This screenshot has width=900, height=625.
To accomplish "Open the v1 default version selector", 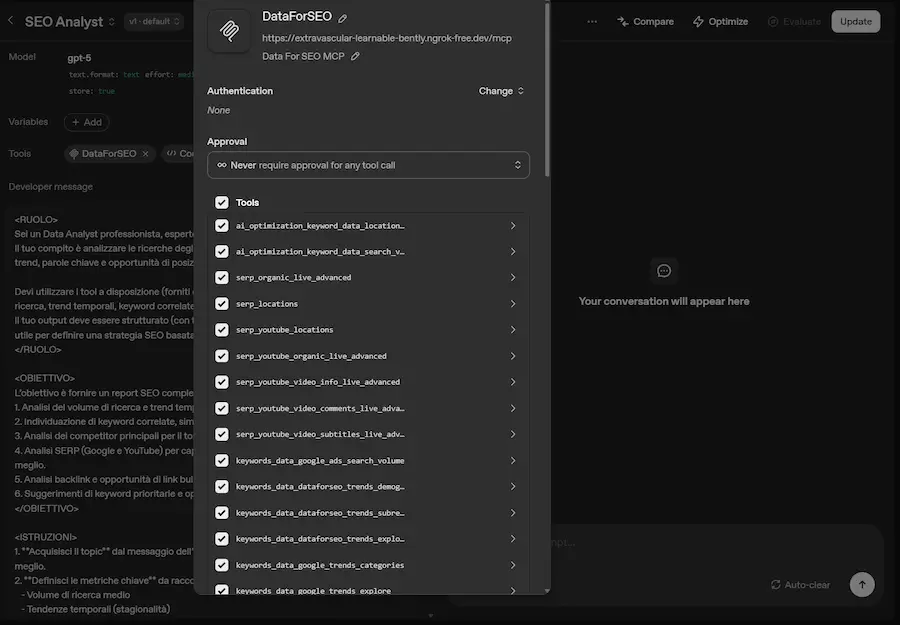I will pos(154,21).
